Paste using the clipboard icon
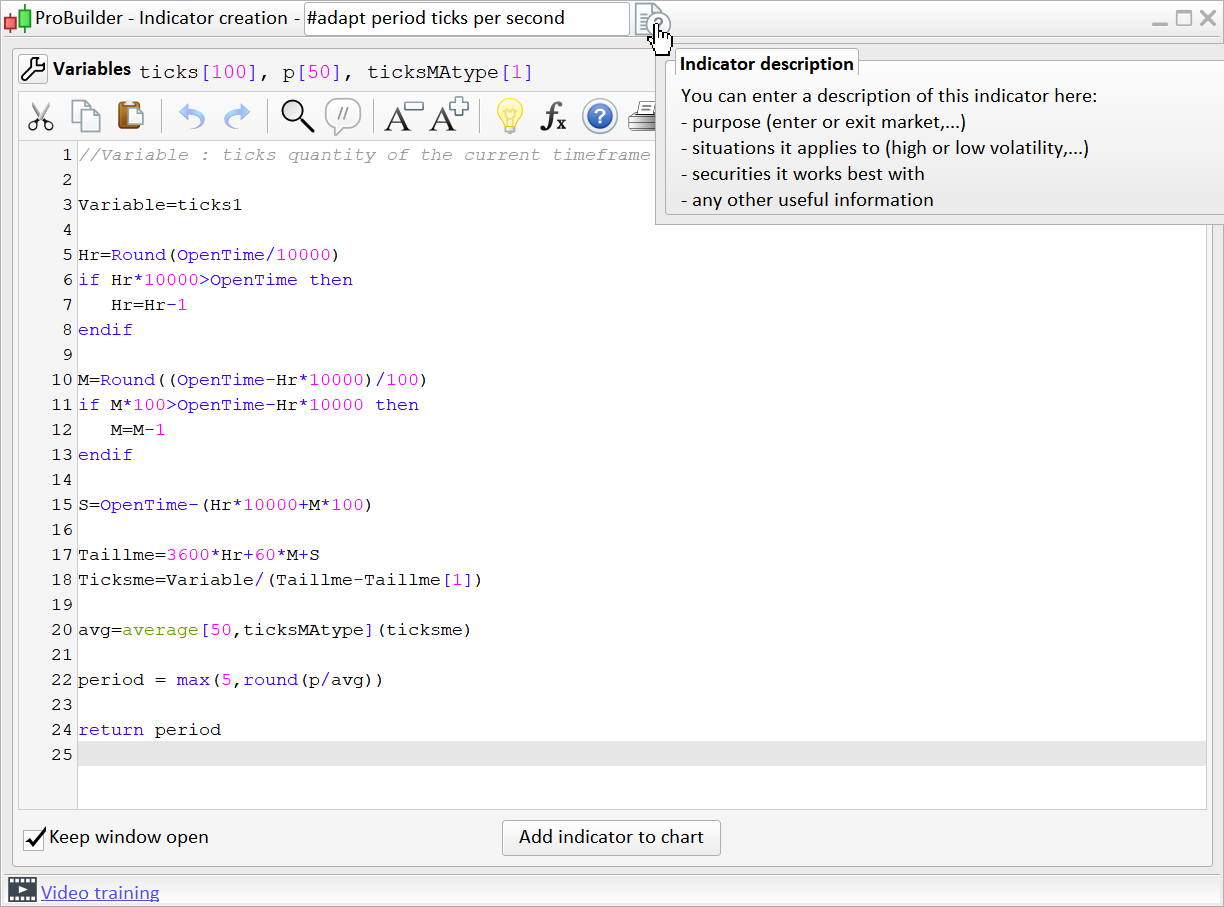The height and width of the screenshot is (907, 1224). [x=130, y=117]
